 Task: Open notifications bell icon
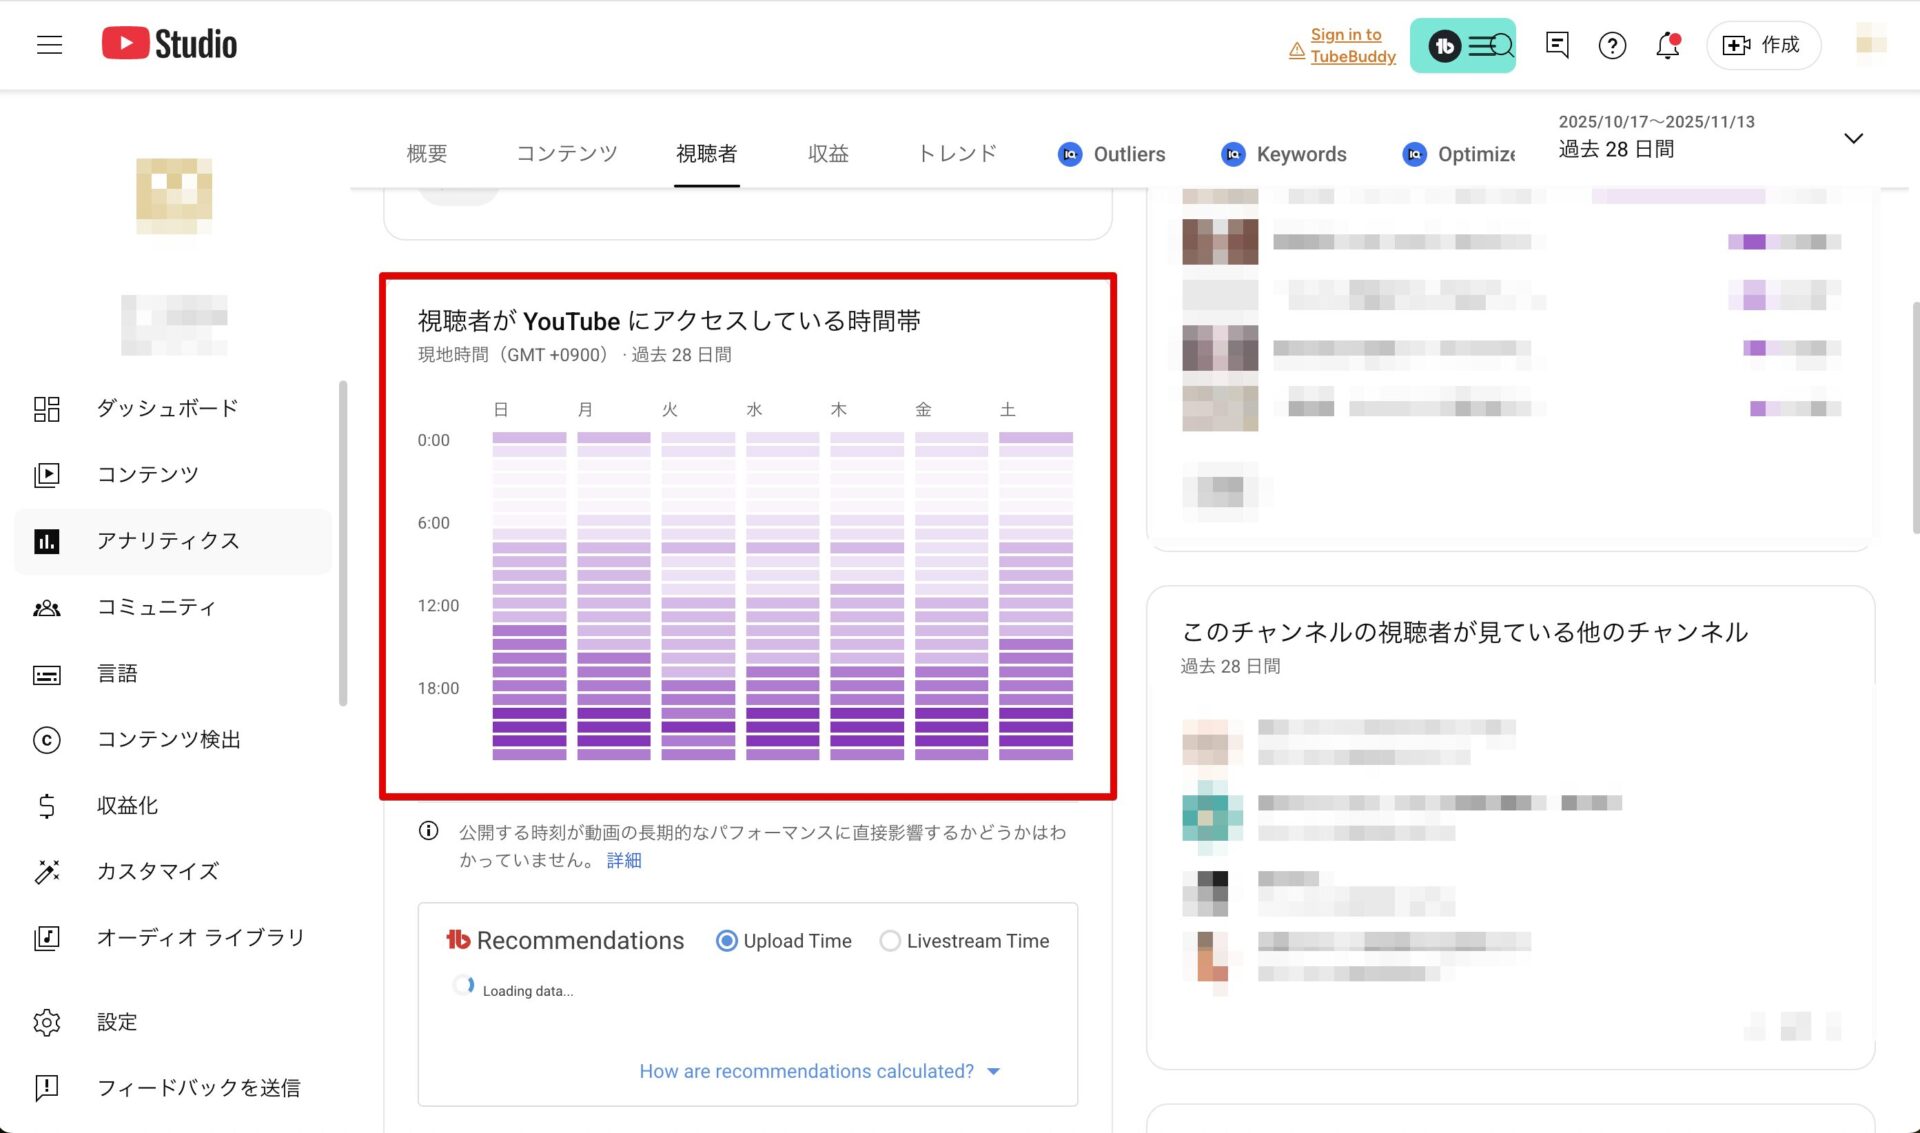click(1667, 45)
